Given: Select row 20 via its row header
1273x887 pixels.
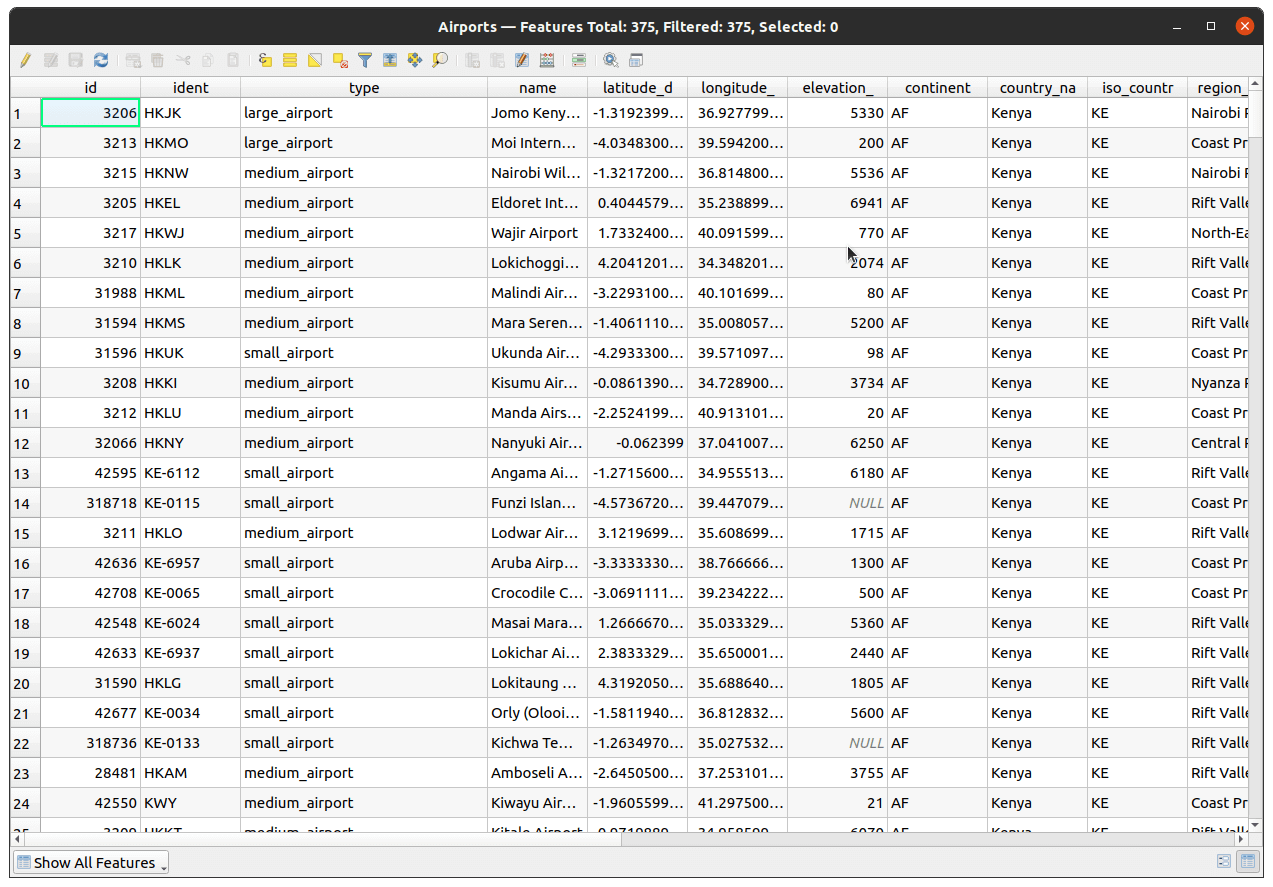Looking at the screenshot, I should coord(25,683).
